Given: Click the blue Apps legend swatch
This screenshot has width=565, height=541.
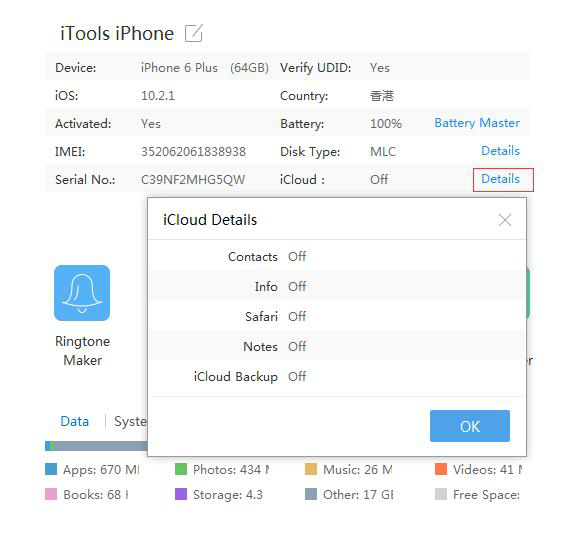Looking at the screenshot, I should coord(51,469).
